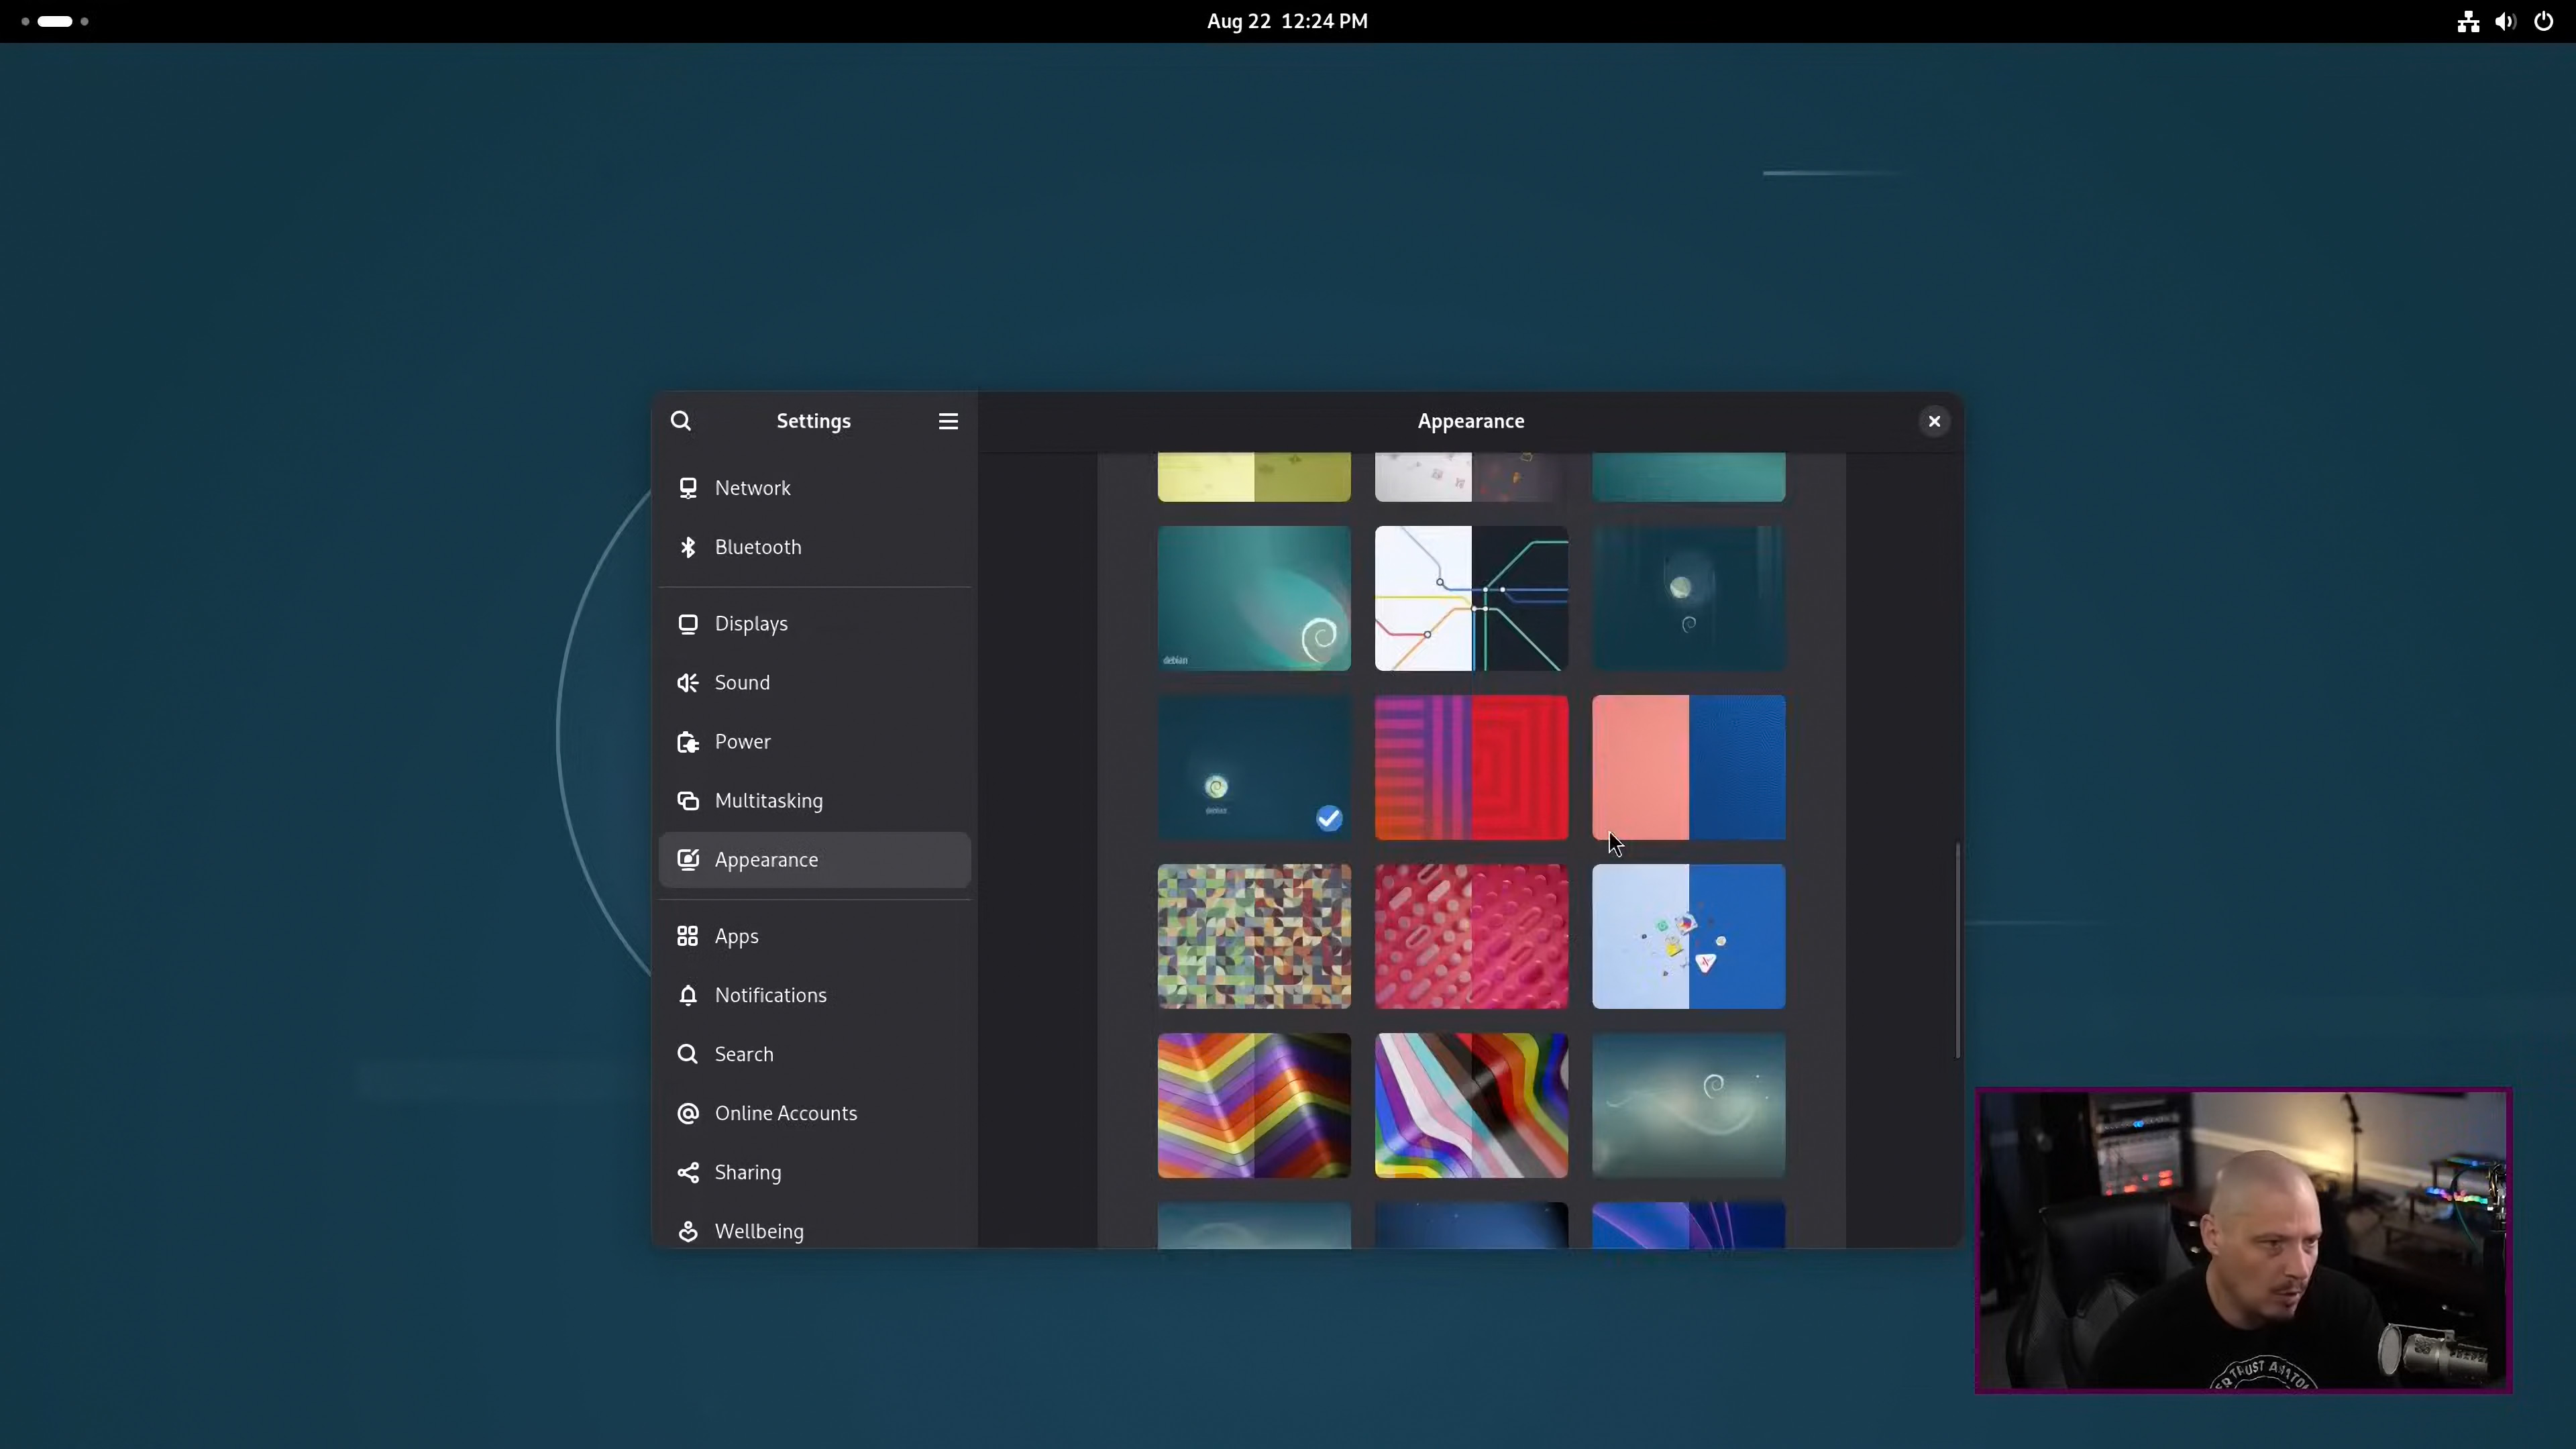Switch to the Power panel
The image size is (2576, 1449).
click(815, 742)
